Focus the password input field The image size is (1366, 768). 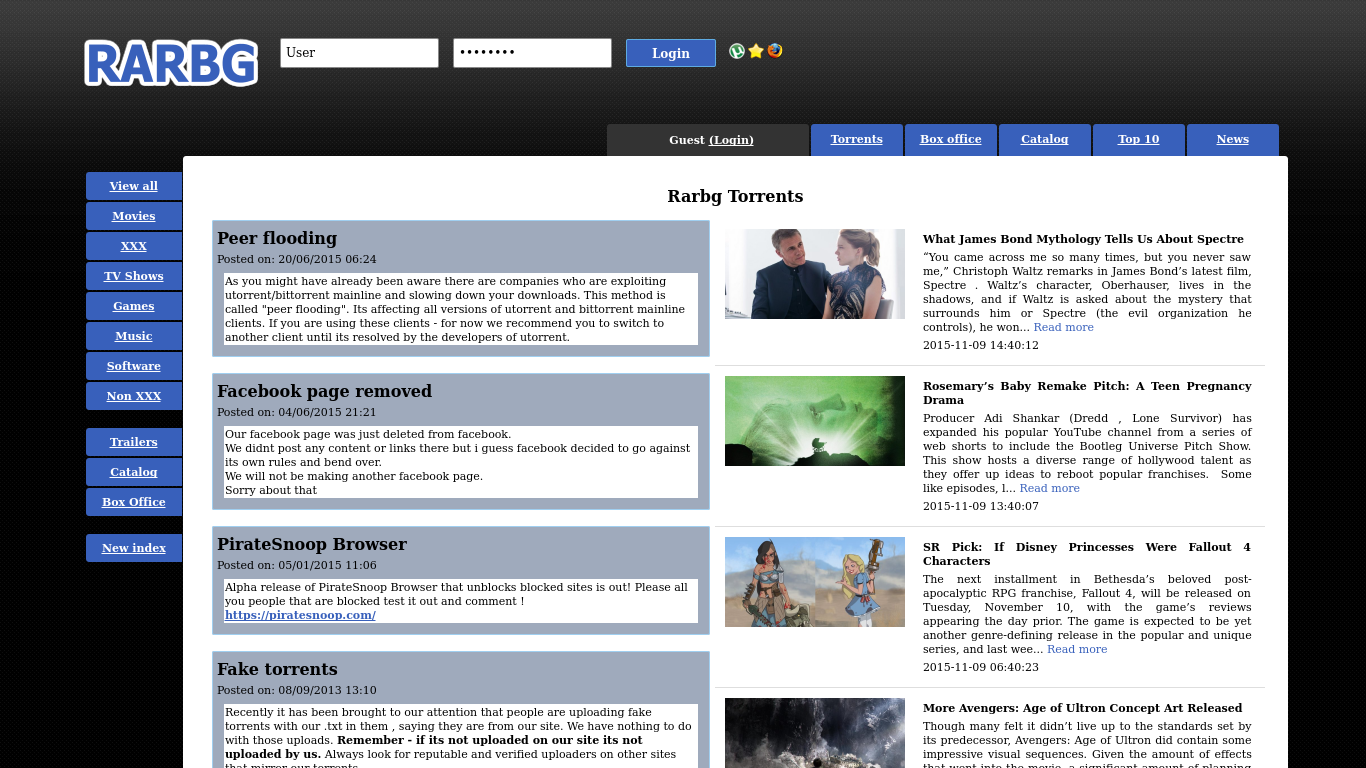pyautogui.click(x=532, y=53)
